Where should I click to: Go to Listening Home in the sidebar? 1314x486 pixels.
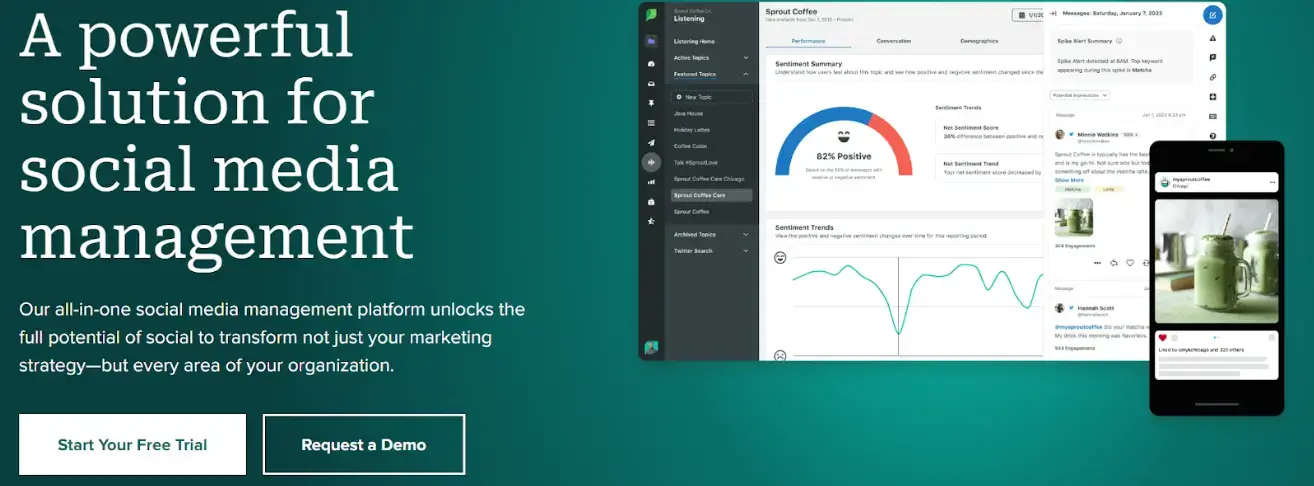coord(694,41)
